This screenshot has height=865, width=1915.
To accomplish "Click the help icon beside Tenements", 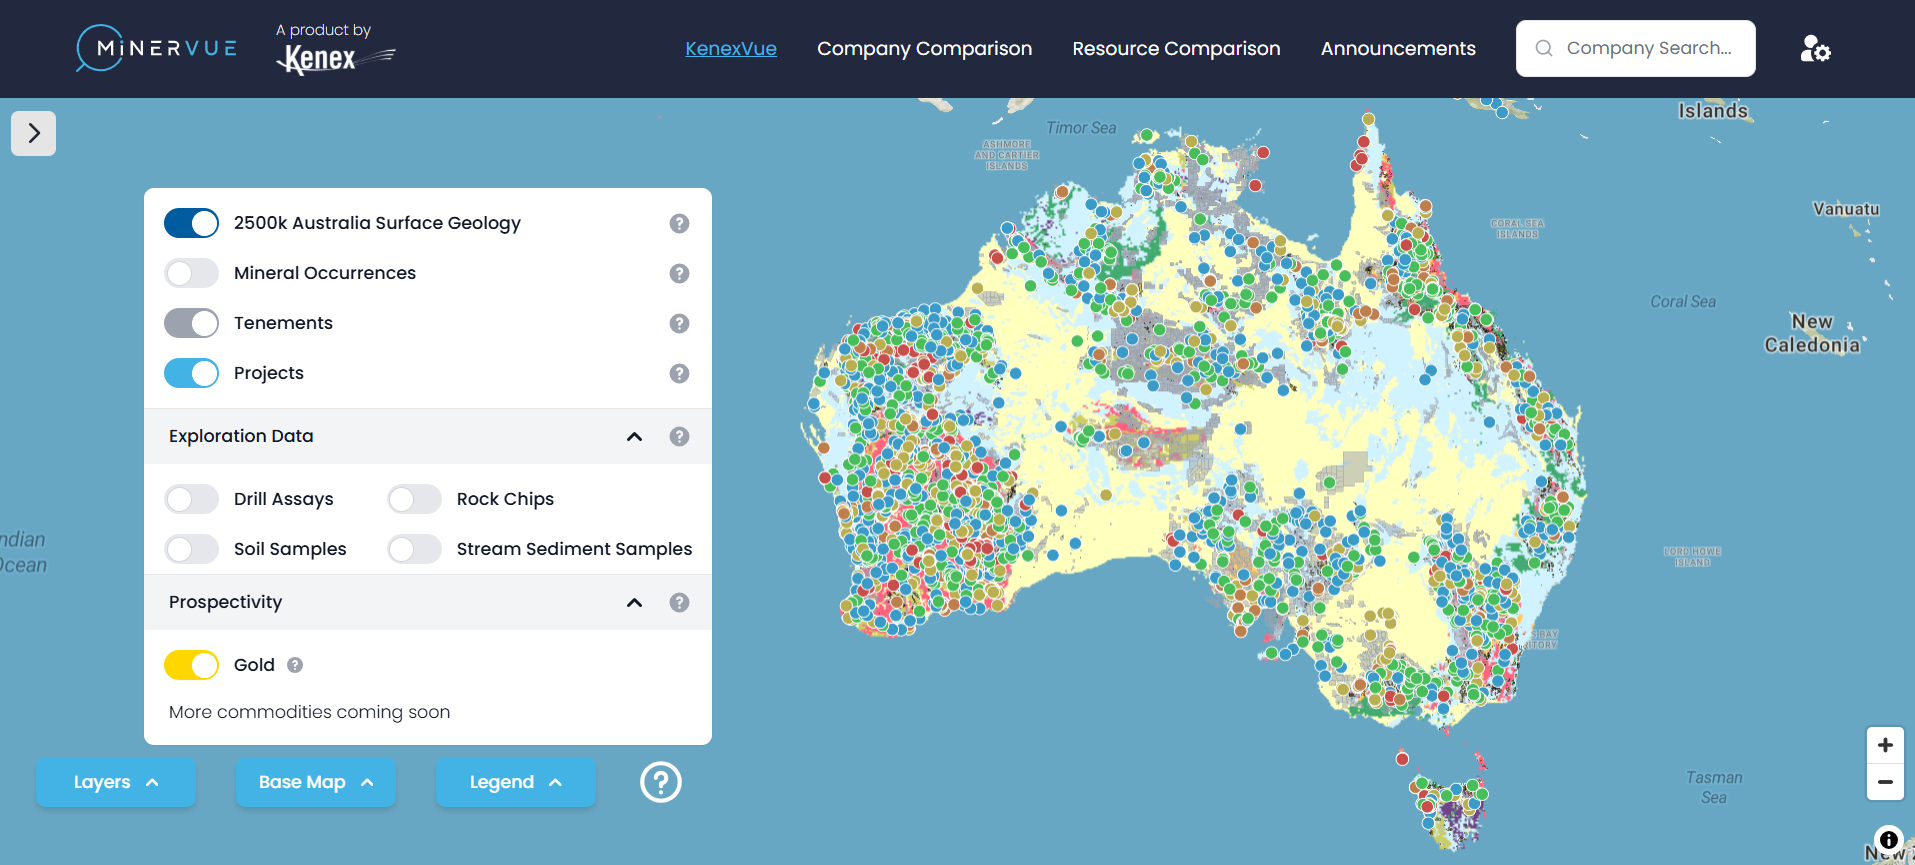I will pyautogui.click(x=679, y=323).
